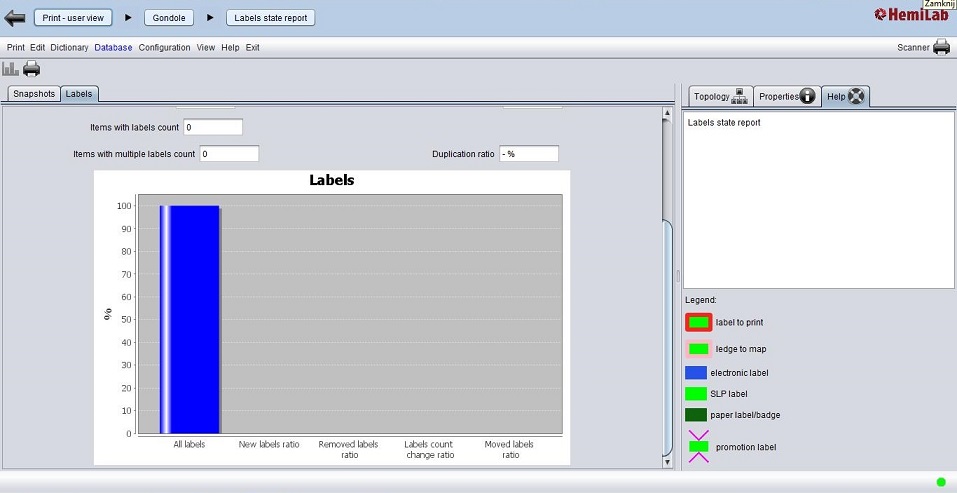Click the Items with multiple labels count field
The width and height of the screenshot is (957, 493).
pos(229,154)
